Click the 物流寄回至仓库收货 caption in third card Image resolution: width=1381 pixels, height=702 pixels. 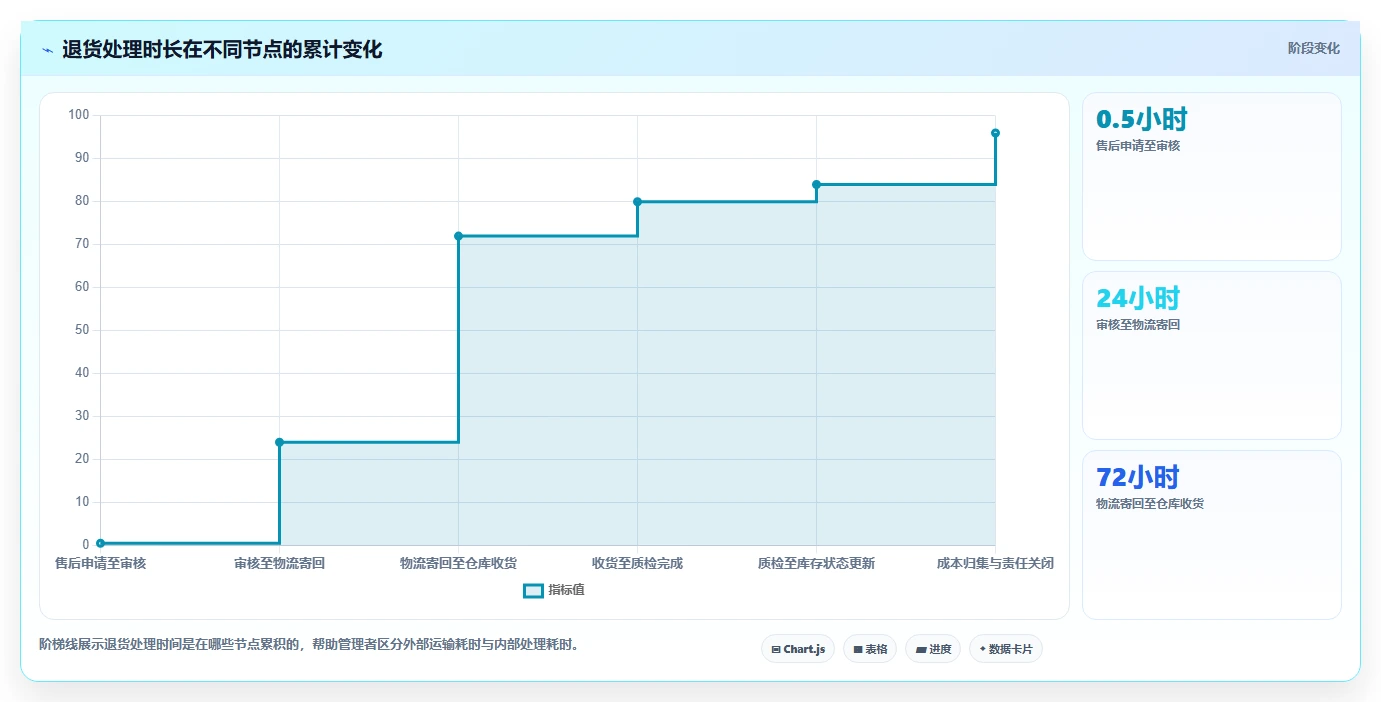tap(1150, 504)
